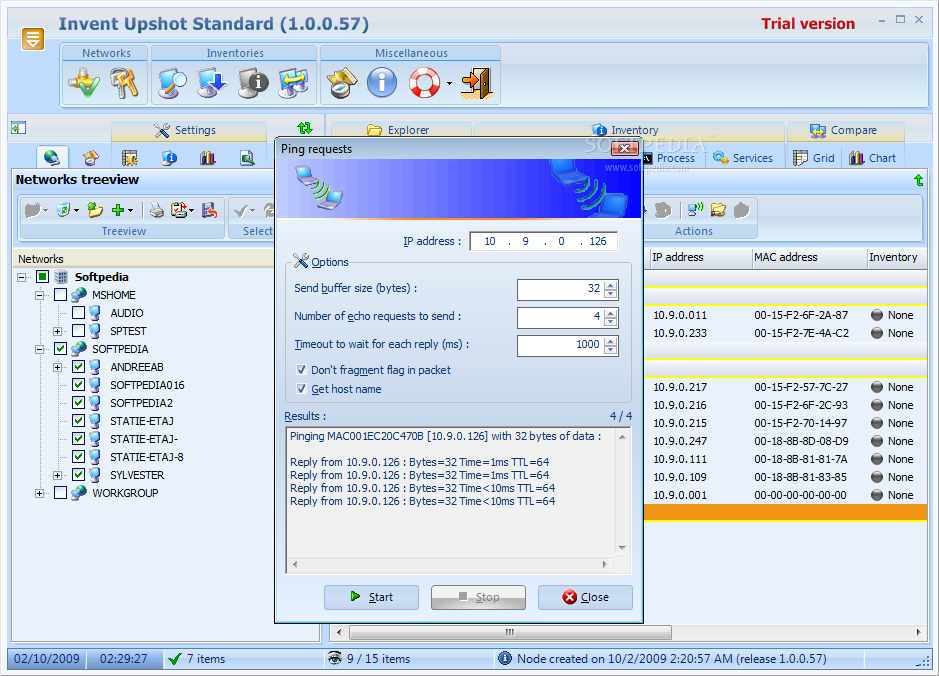939x676 pixels.
Task: Click the folder icon in Actions toolbar
Action: 718,210
